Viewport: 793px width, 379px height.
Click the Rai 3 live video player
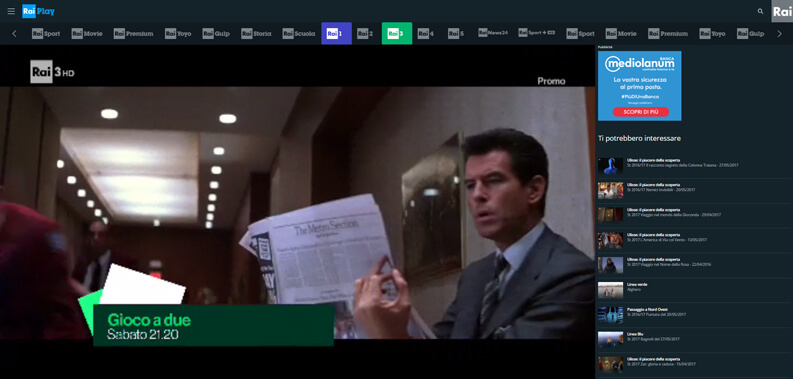(x=297, y=212)
